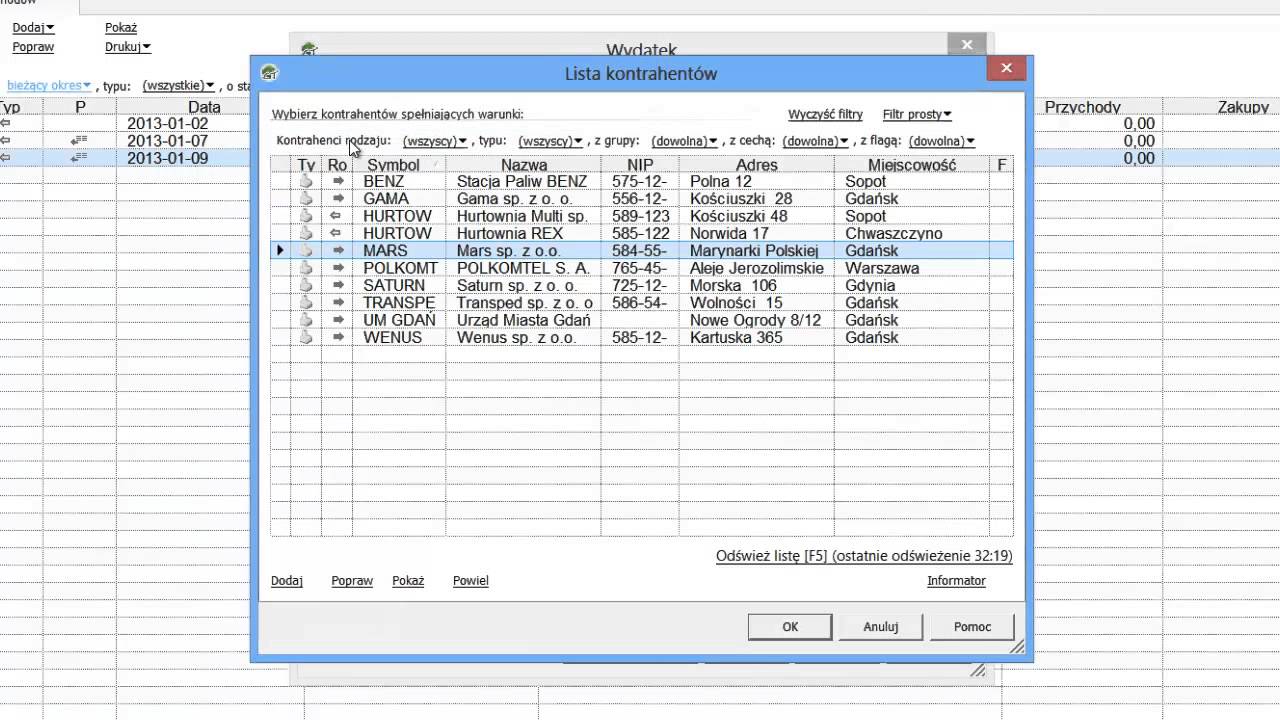Open the Filtr prosty dropdown
Image resolution: width=1280 pixels, height=720 pixels.
[x=917, y=115]
